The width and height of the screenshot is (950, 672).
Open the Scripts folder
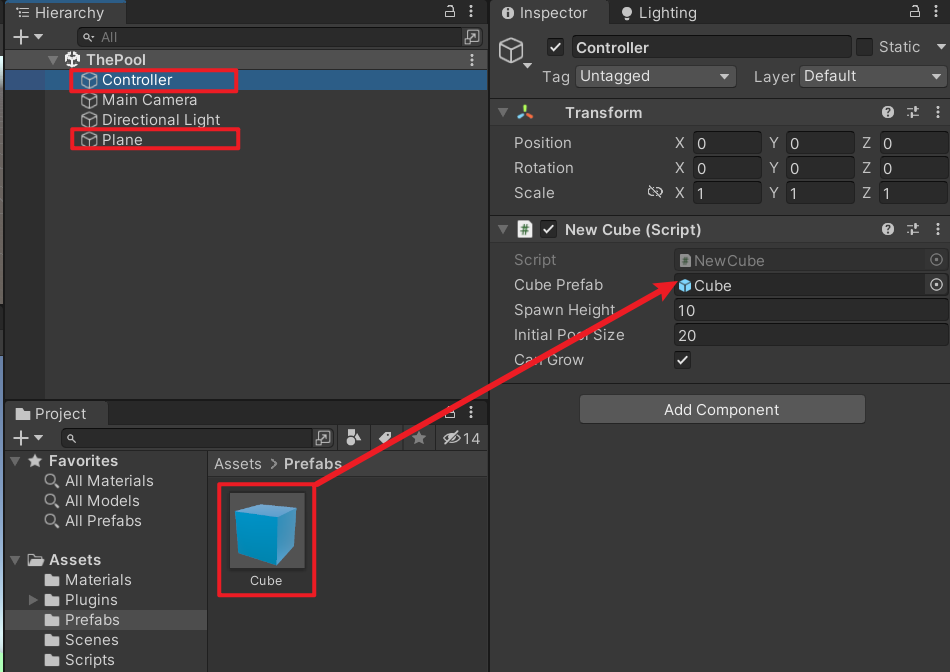tap(89, 659)
